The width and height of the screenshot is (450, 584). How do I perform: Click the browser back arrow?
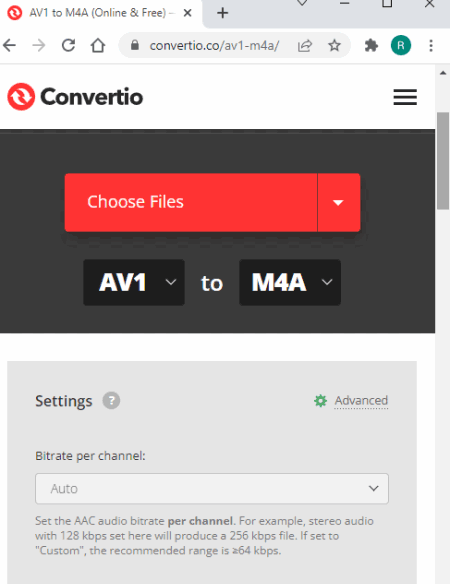(x=9, y=46)
